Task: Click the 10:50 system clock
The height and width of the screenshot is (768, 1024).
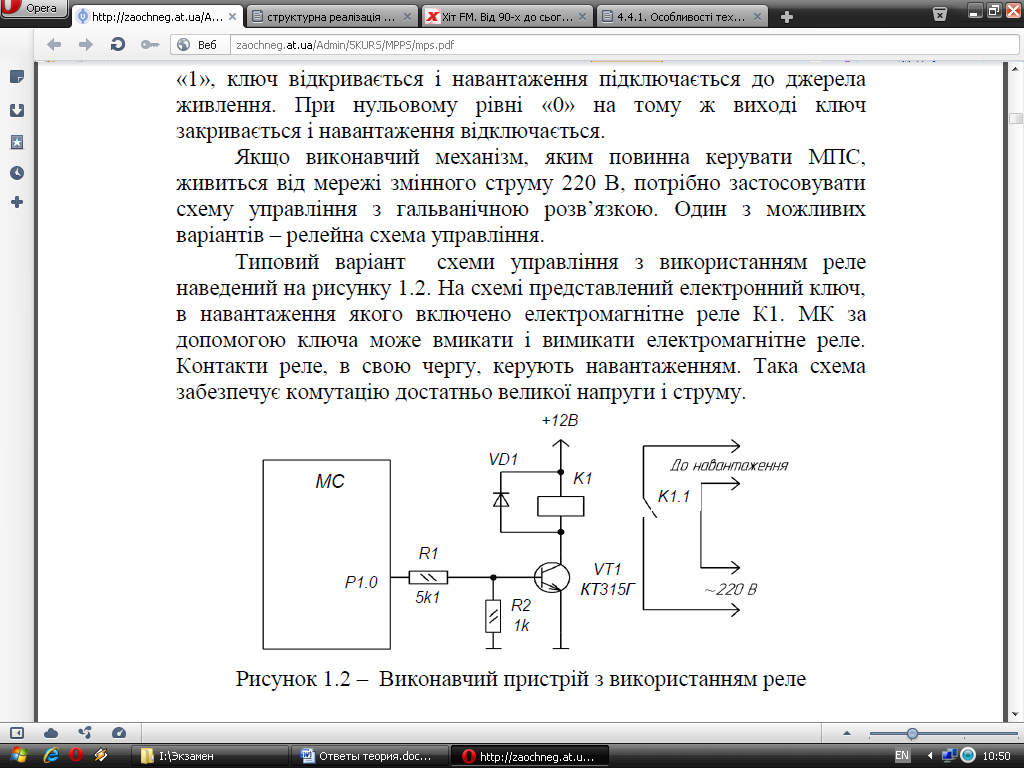Action: coord(996,756)
